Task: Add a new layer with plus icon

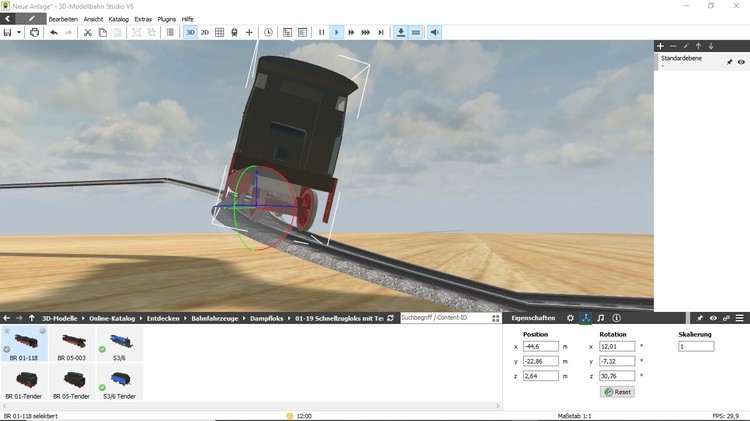Action: (x=660, y=46)
